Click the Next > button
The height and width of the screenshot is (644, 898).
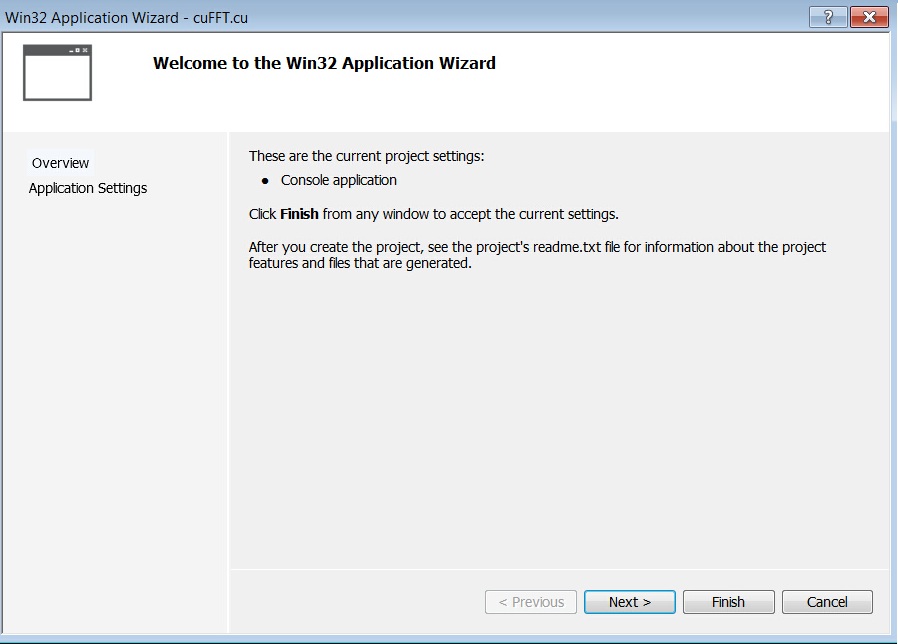tap(629, 602)
